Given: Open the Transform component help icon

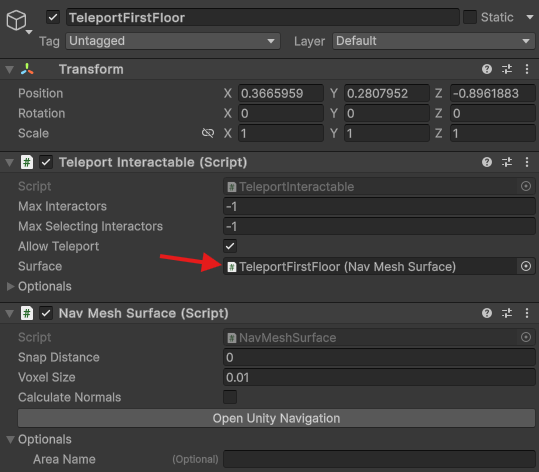Looking at the screenshot, I should pos(486,69).
